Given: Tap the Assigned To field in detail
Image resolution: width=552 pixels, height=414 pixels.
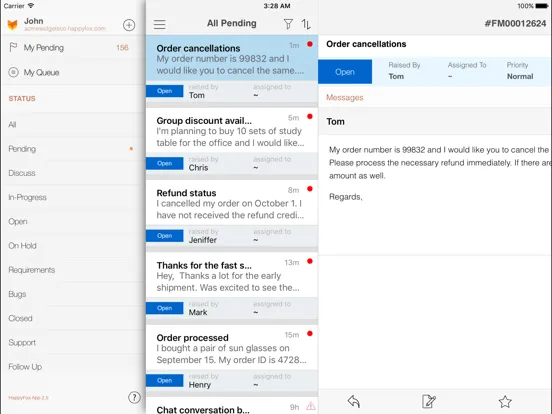Looking at the screenshot, I should 467,71.
